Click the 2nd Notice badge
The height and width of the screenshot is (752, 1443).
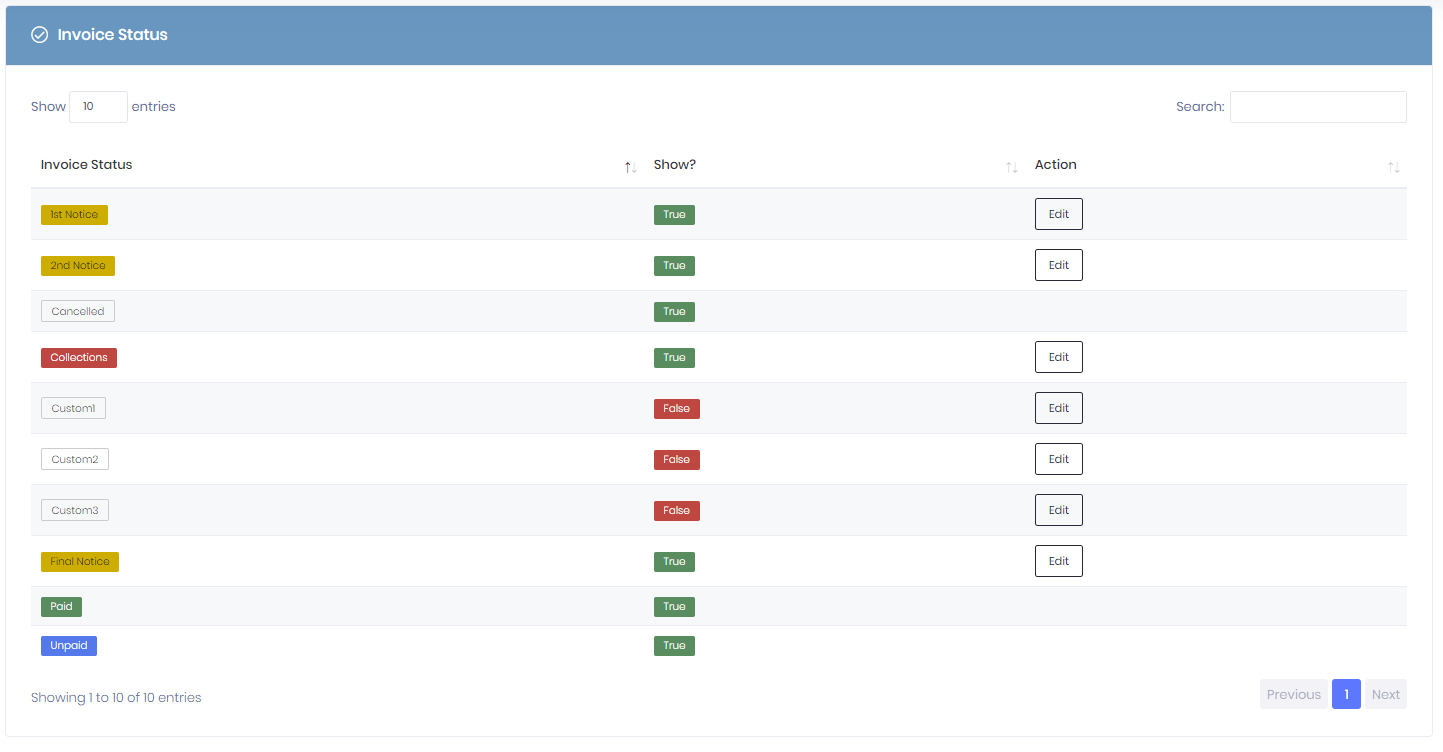78,266
